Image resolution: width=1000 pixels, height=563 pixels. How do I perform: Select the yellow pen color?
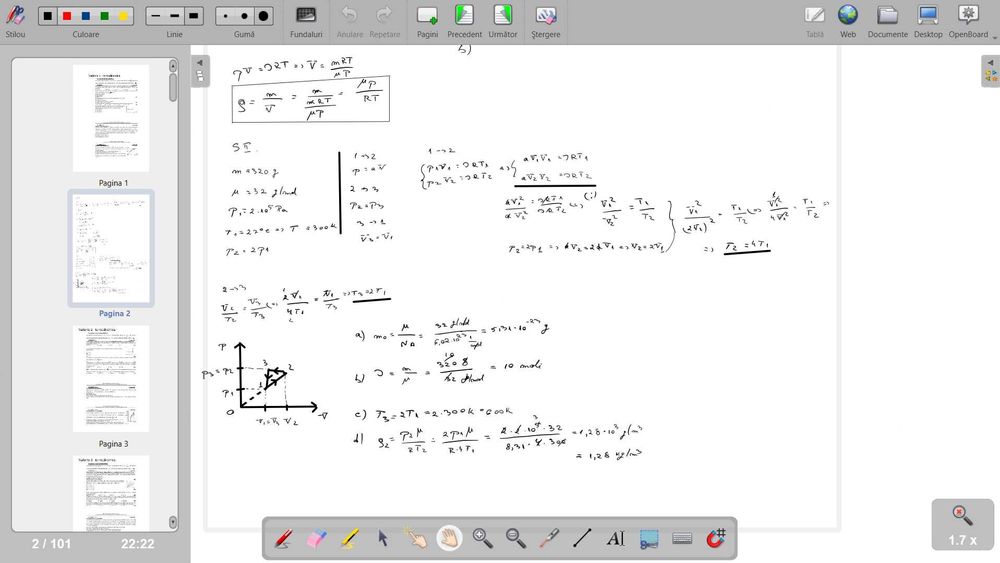click(123, 16)
